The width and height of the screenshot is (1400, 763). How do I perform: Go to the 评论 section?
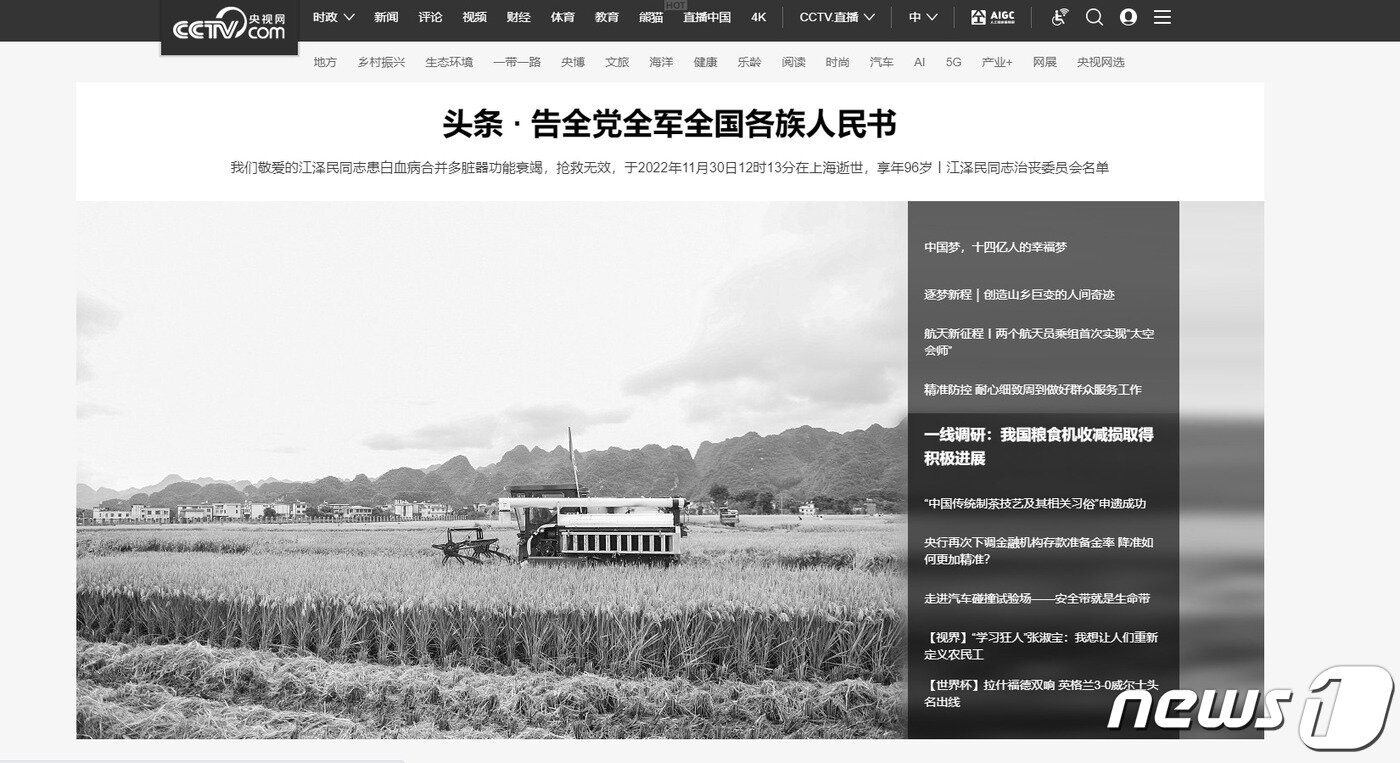[430, 17]
